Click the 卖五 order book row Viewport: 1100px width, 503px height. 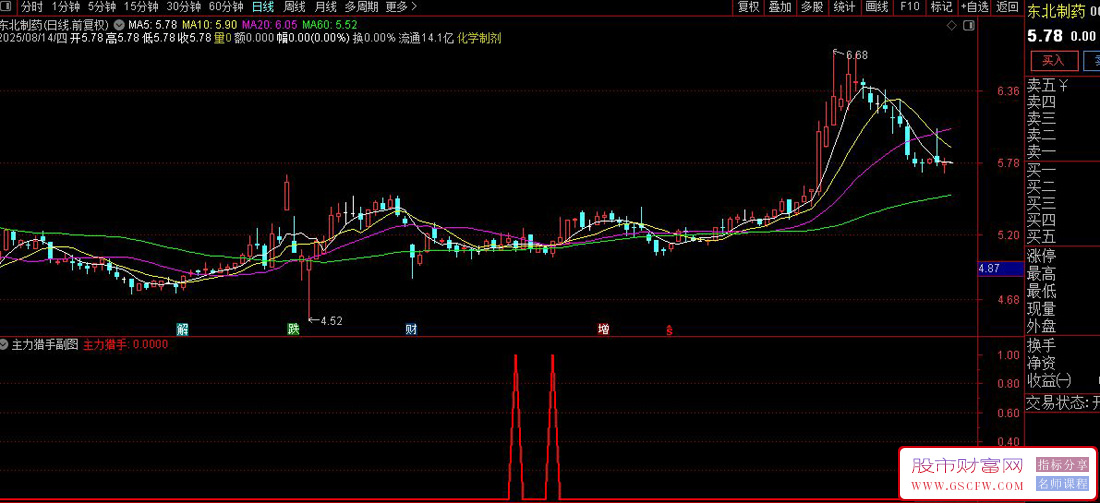(1063, 86)
